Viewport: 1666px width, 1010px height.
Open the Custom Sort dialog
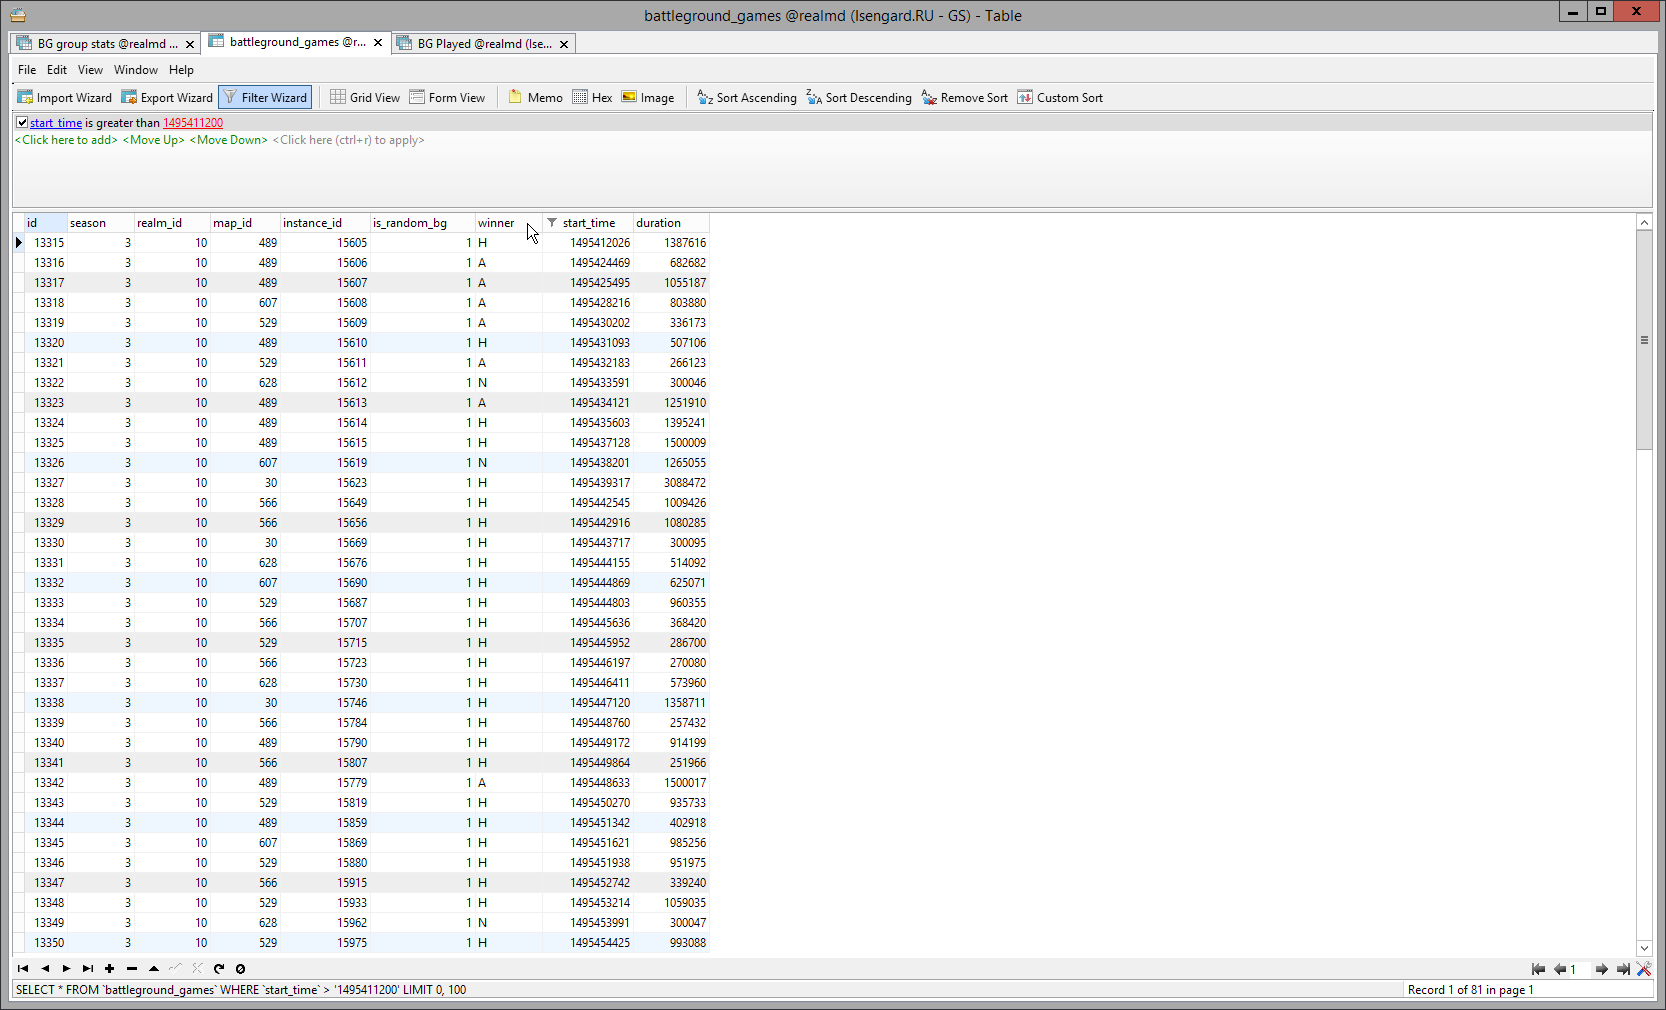click(x=1060, y=97)
